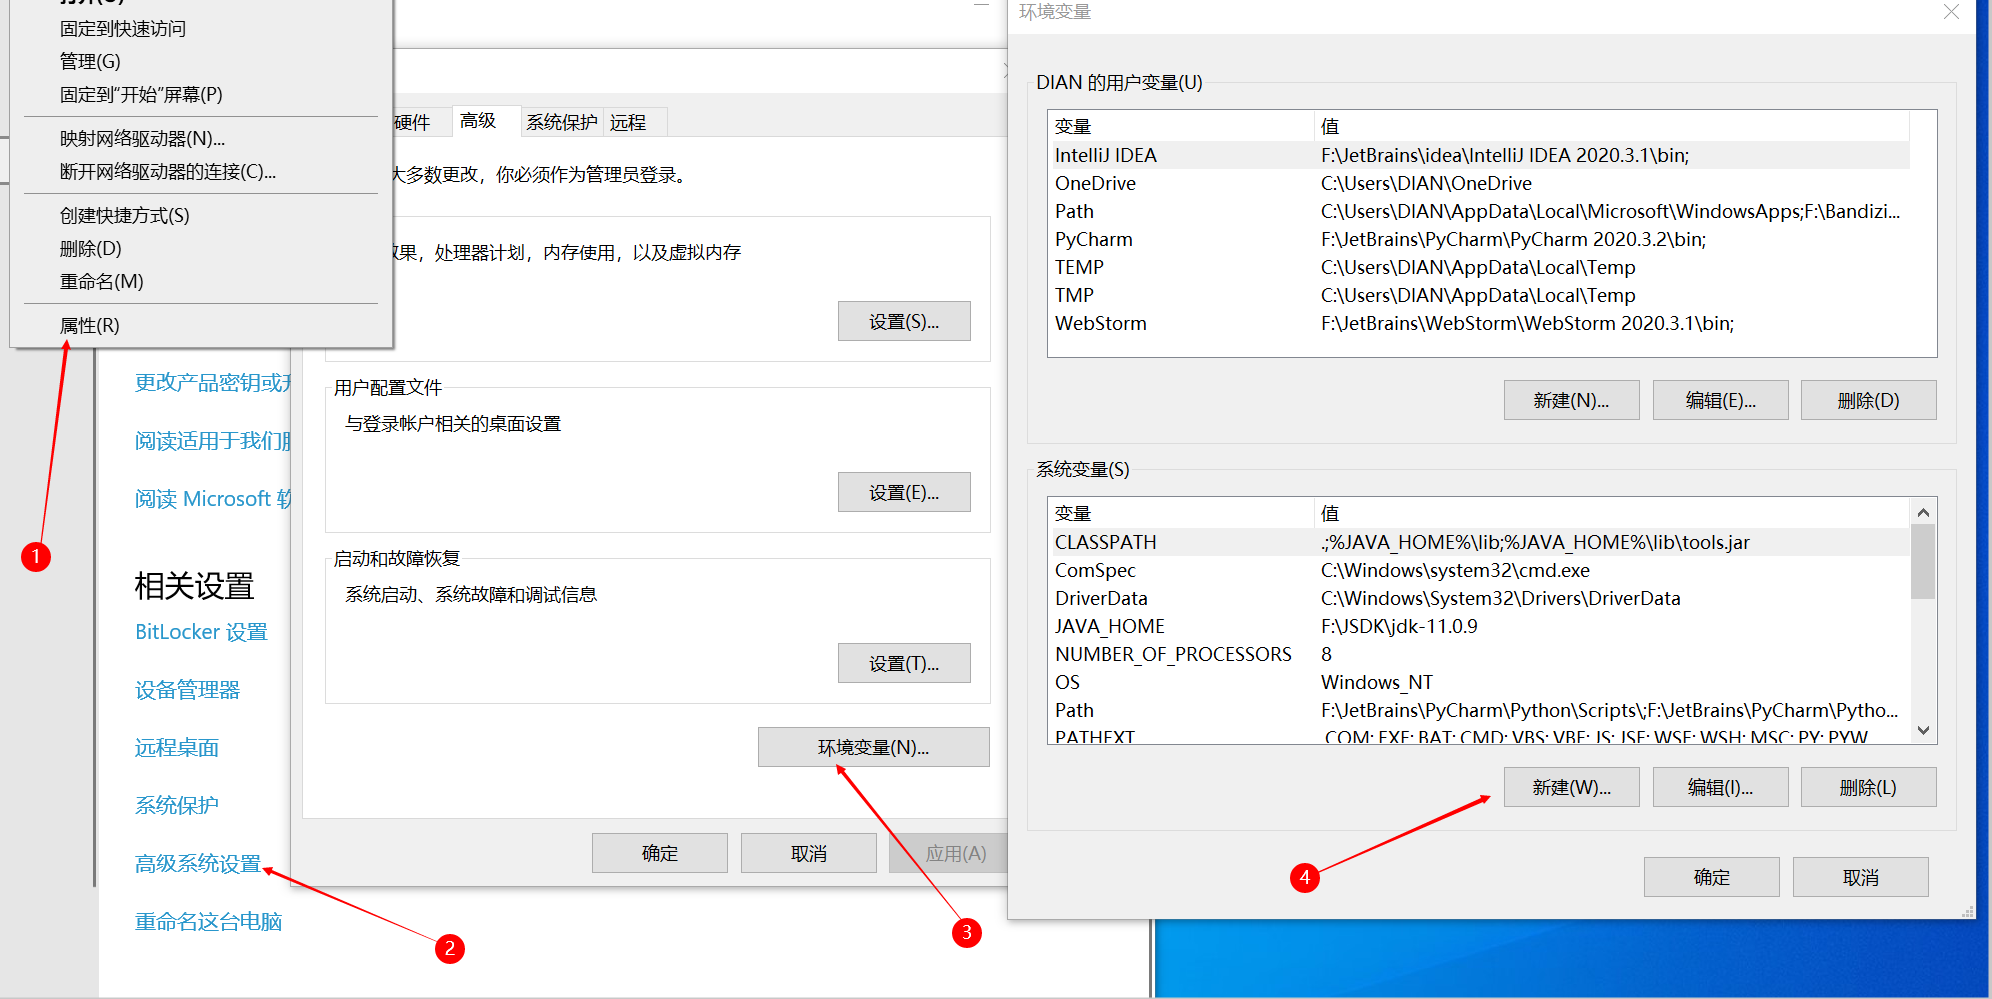Click 固定到"开始"屏幕(P) menu entry
Image resolution: width=1992 pixels, height=999 pixels.
[141, 94]
